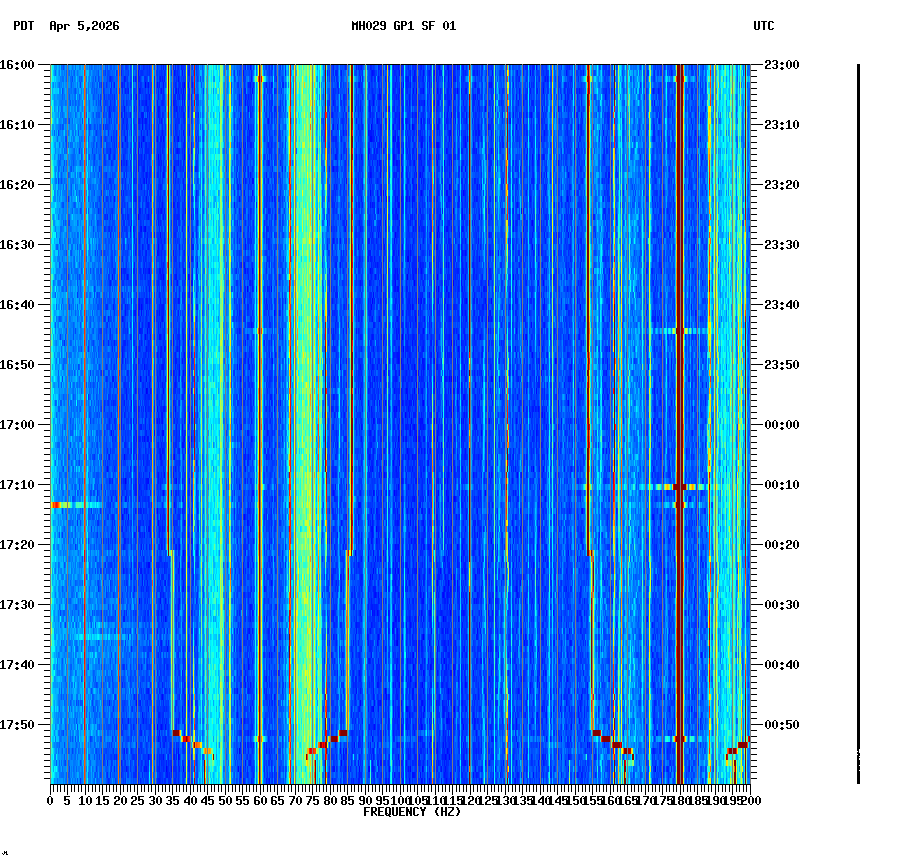Click the bright yellow band near 75 Hz
Screen dimensions: 902x864
pos(310,400)
